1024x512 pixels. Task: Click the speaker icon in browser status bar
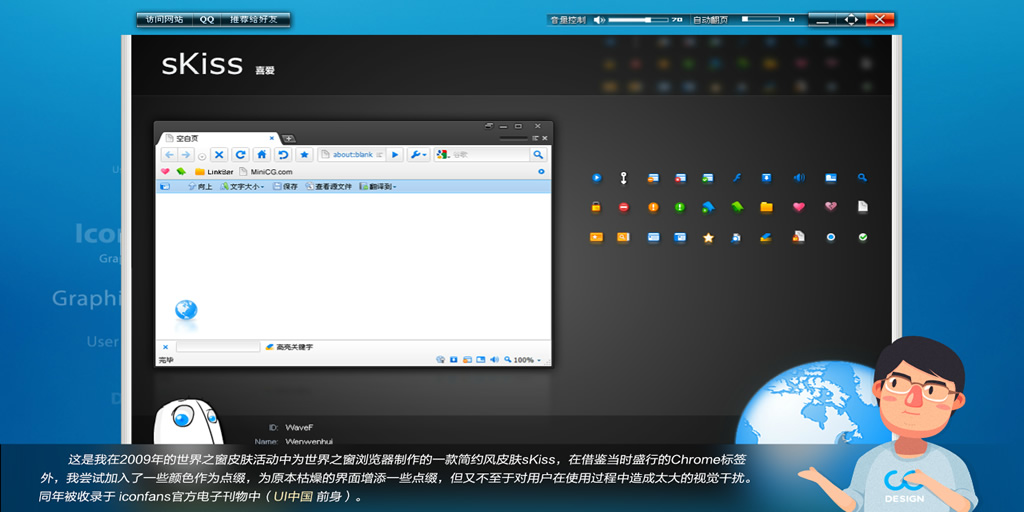[x=494, y=360]
